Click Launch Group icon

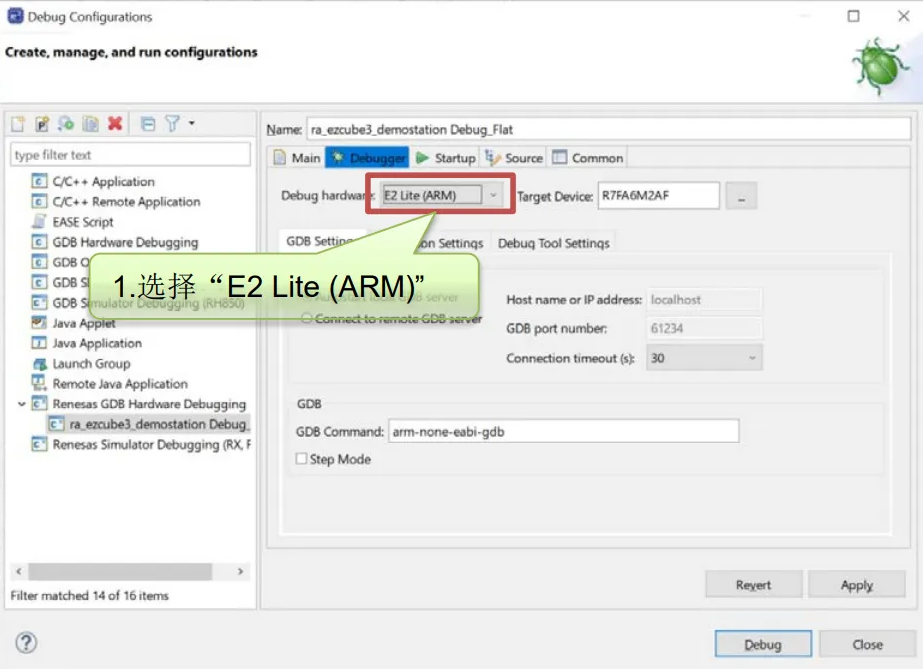point(39,364)
